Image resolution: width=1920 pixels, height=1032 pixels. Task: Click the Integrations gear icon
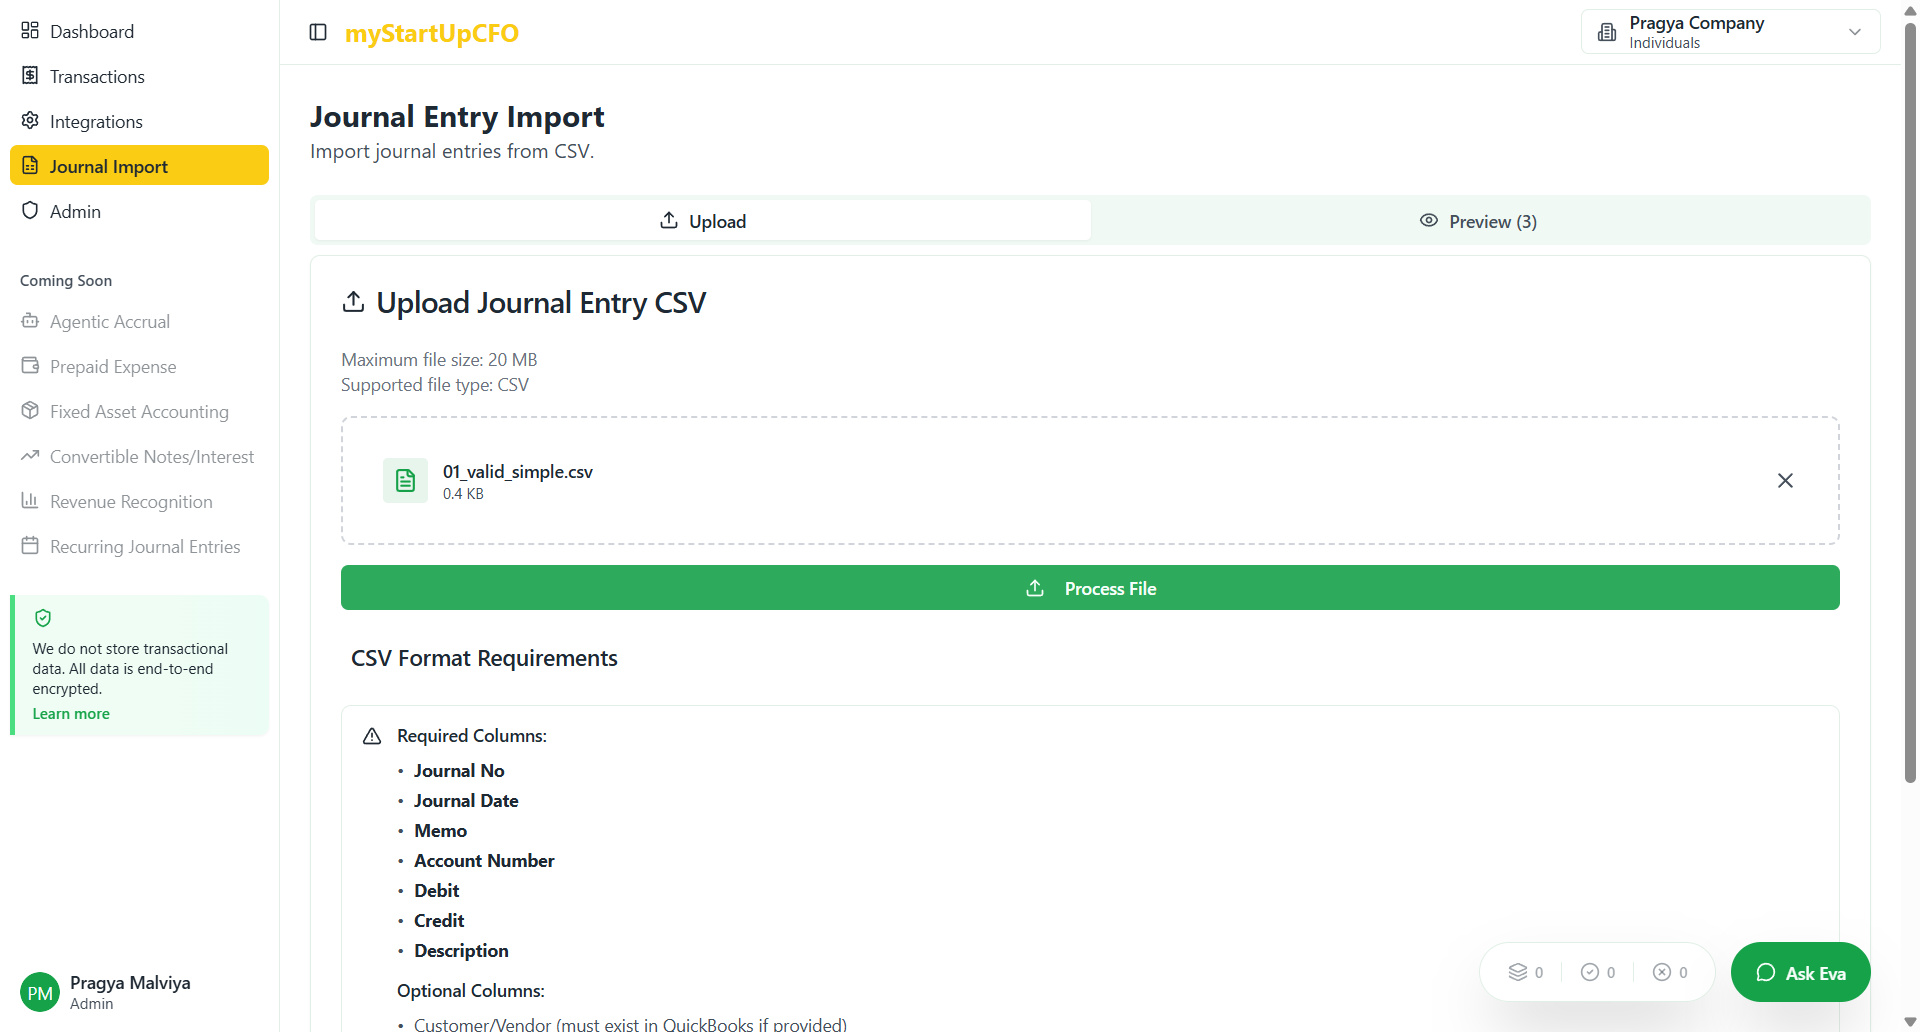click(x=30, y=121)
